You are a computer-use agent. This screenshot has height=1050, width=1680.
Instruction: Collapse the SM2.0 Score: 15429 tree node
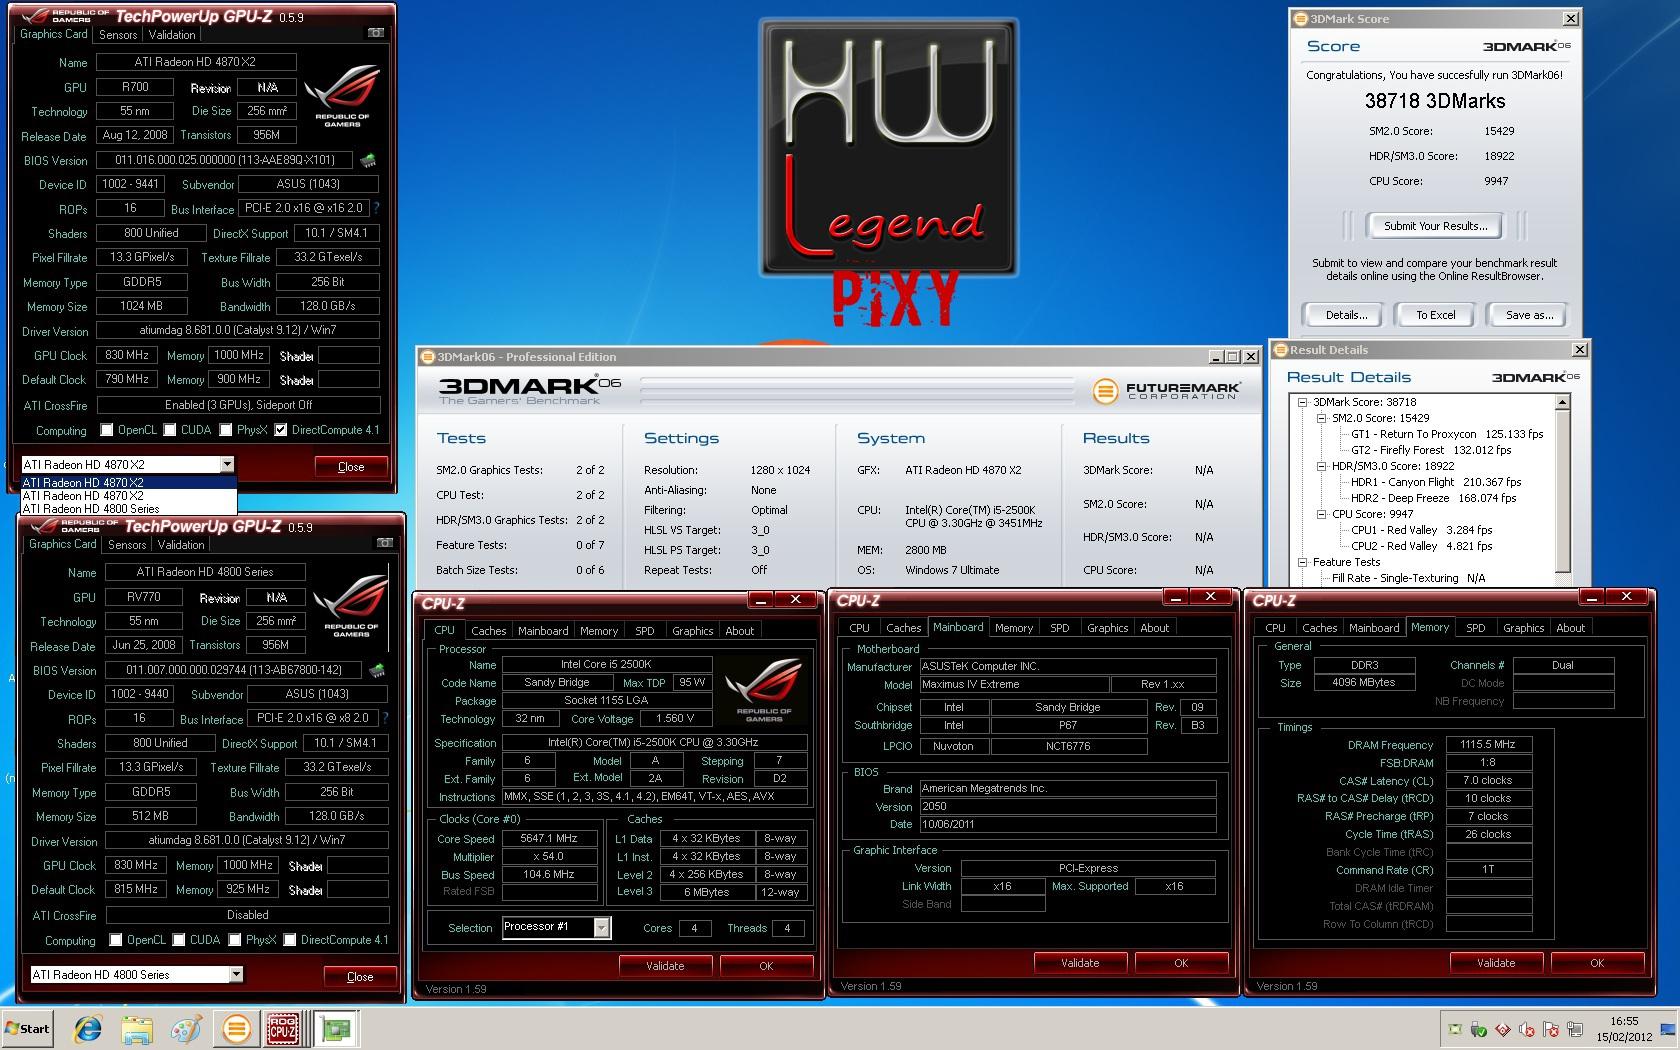(1321, 418)
